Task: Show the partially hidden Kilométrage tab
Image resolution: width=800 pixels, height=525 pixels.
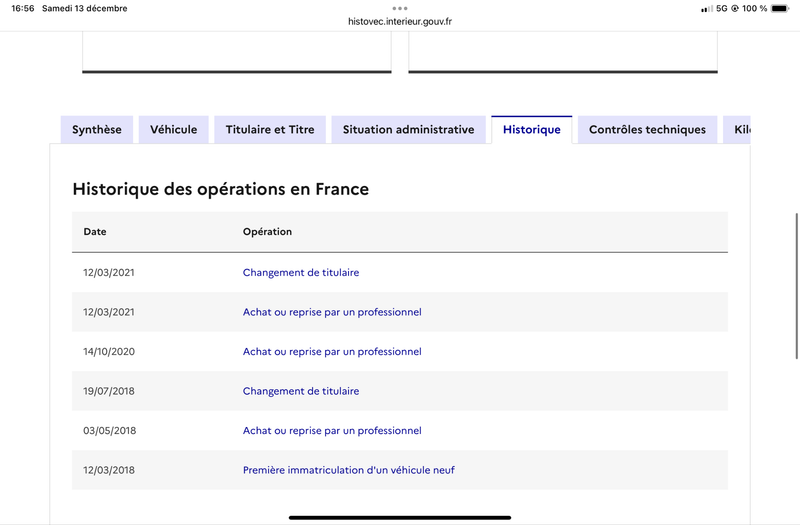Action: 739,130
